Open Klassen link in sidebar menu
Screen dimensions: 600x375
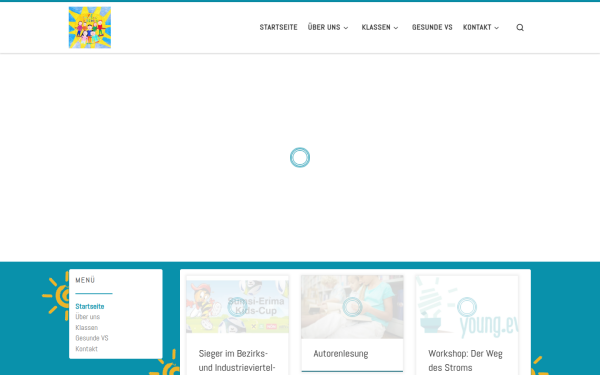tap(86, 328)
